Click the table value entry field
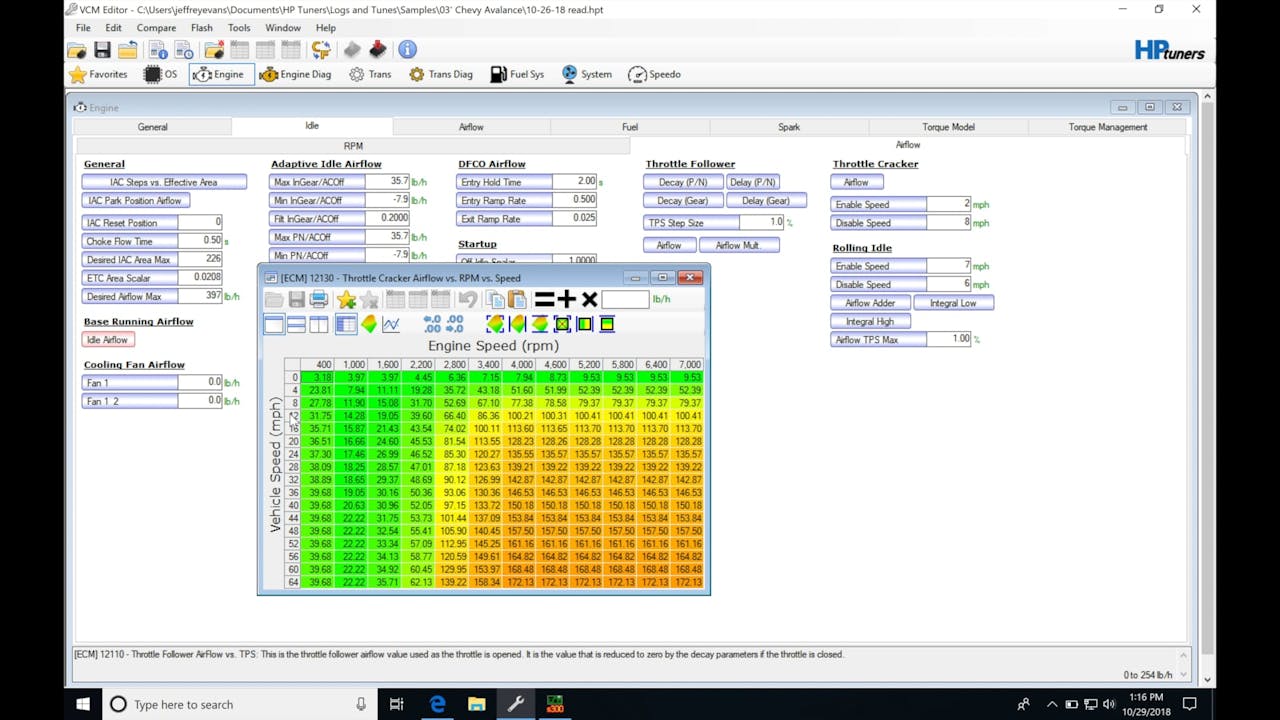1280x720 pixels. (625, 299)
